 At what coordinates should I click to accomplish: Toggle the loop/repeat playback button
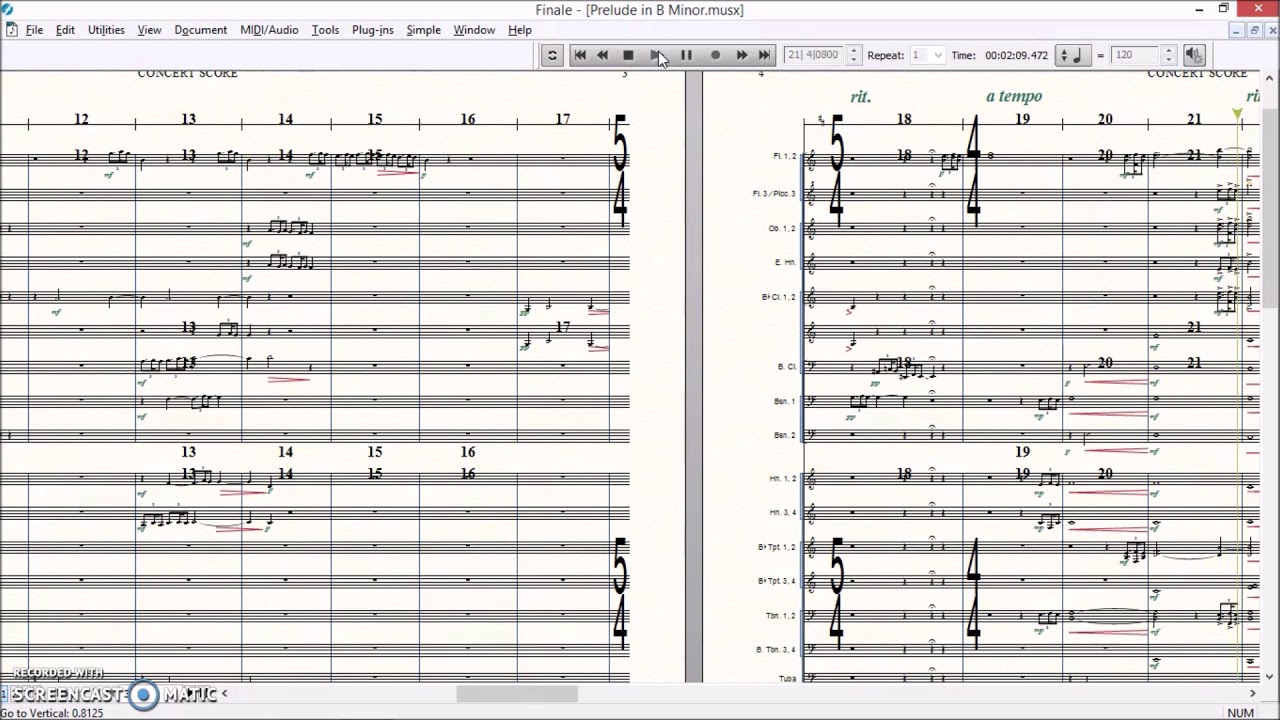coord(552,55)
